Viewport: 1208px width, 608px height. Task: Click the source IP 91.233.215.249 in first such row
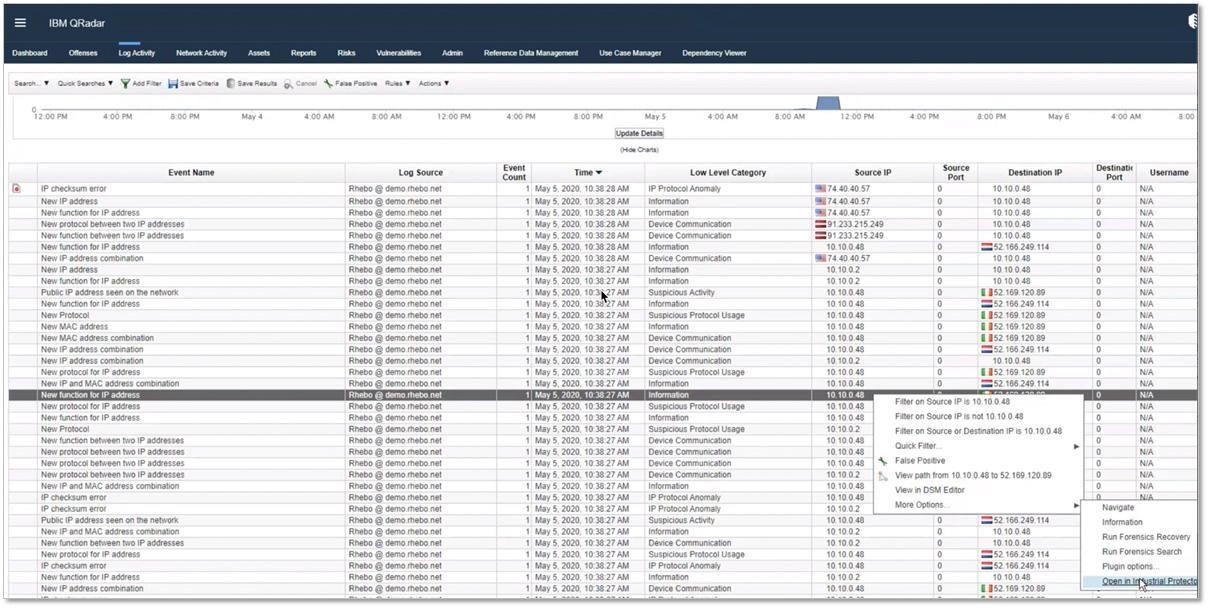pos(855,224)
